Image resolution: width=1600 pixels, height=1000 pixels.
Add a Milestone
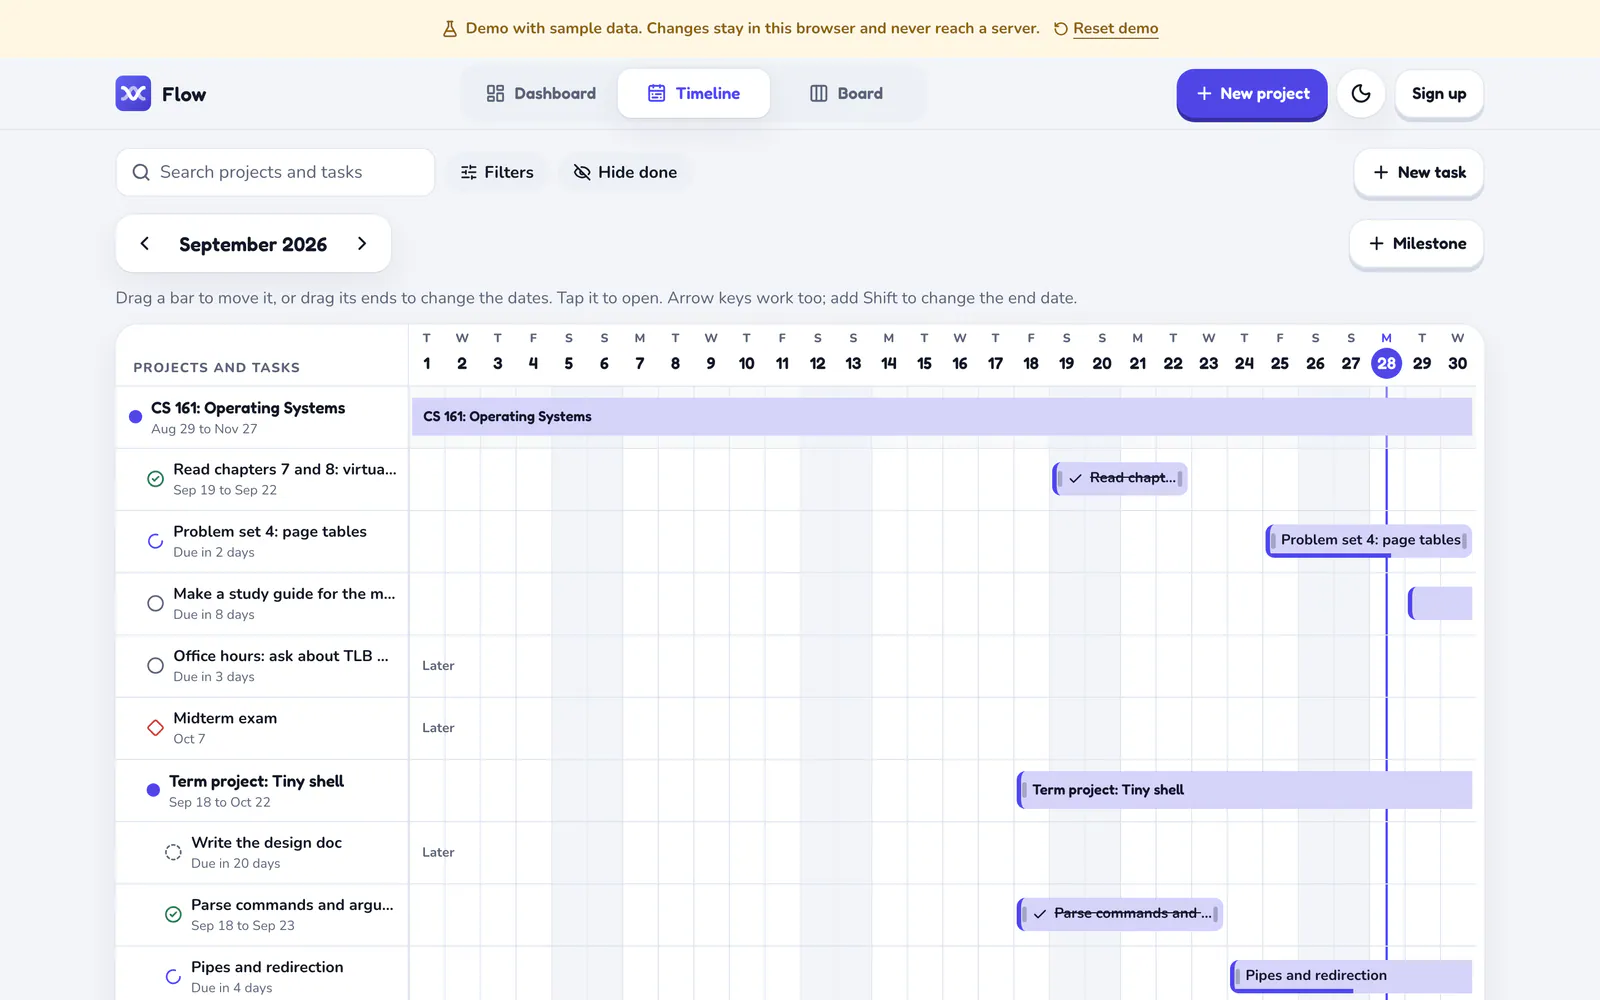point(1417,244)
